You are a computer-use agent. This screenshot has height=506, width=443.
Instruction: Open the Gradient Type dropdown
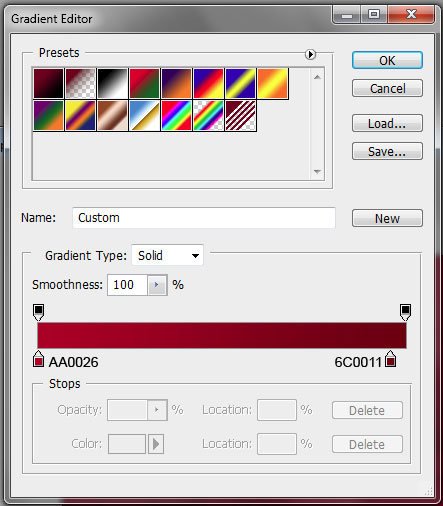click(x=167, y=256)
